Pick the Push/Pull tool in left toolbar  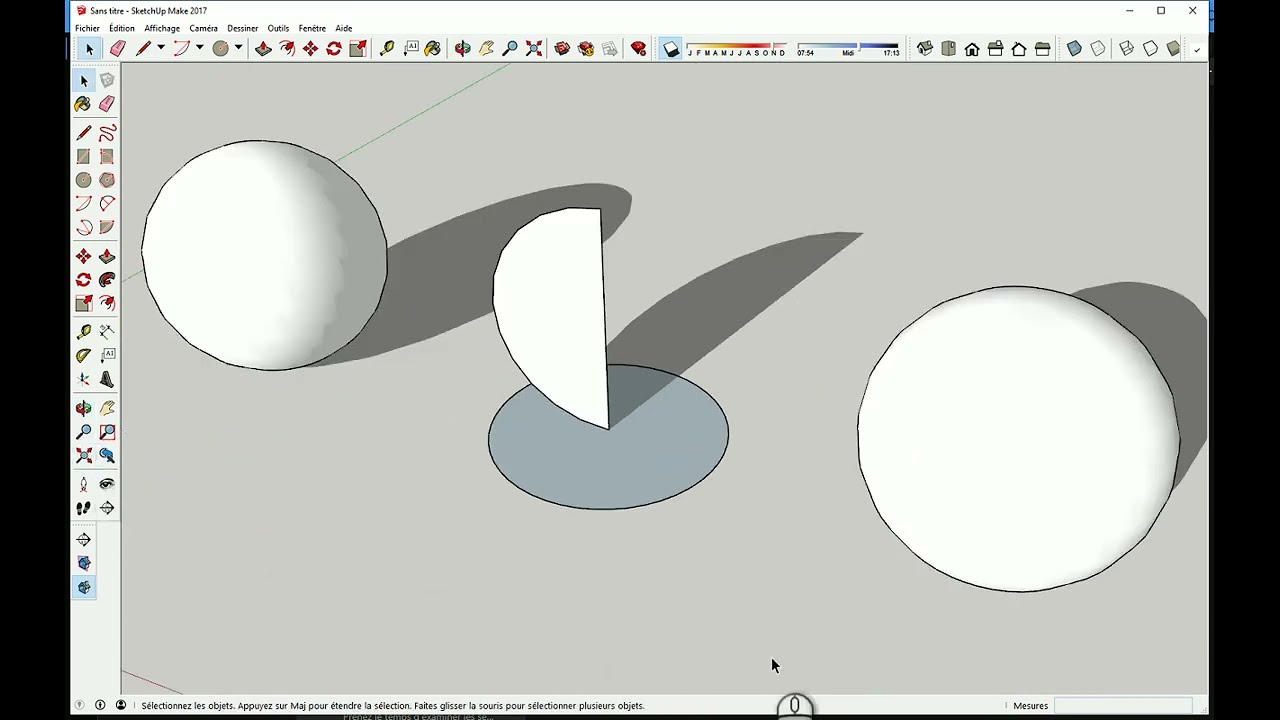point(107,257)
